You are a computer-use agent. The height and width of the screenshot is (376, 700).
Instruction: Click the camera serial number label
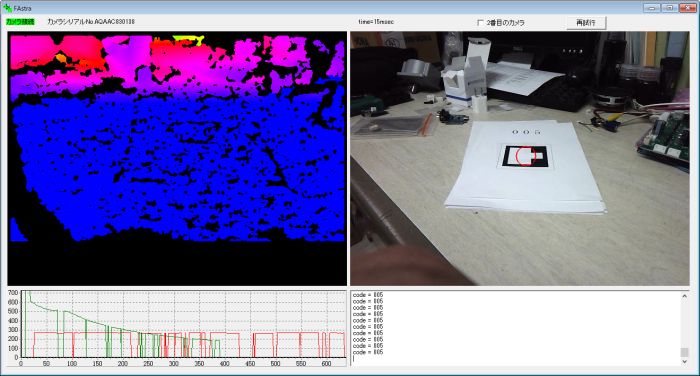(91, 21)
